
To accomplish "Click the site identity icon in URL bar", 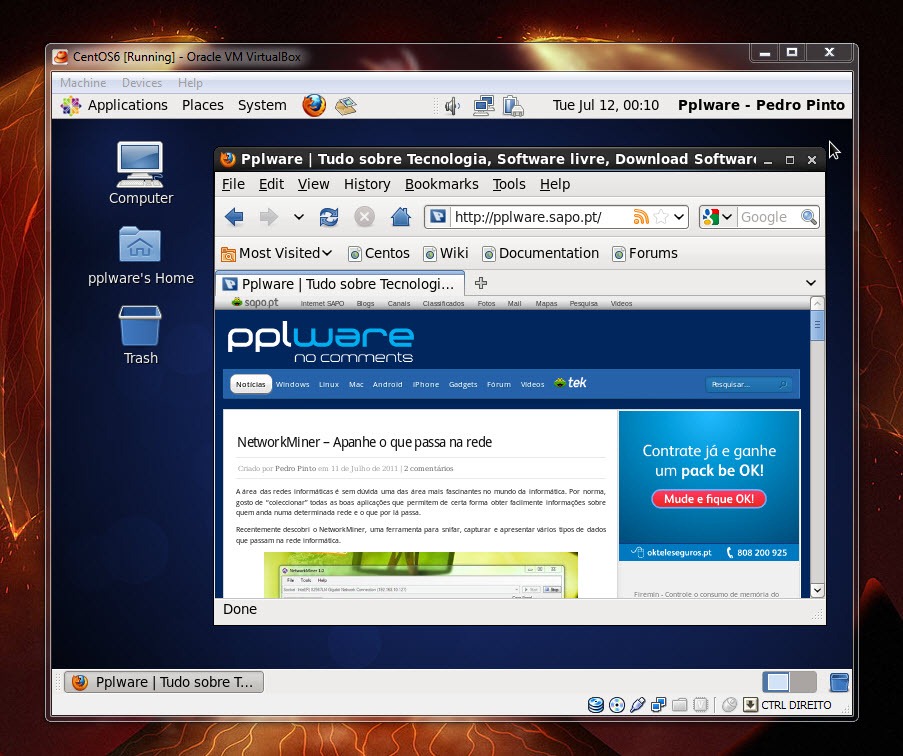I will [x=438, y=216].
